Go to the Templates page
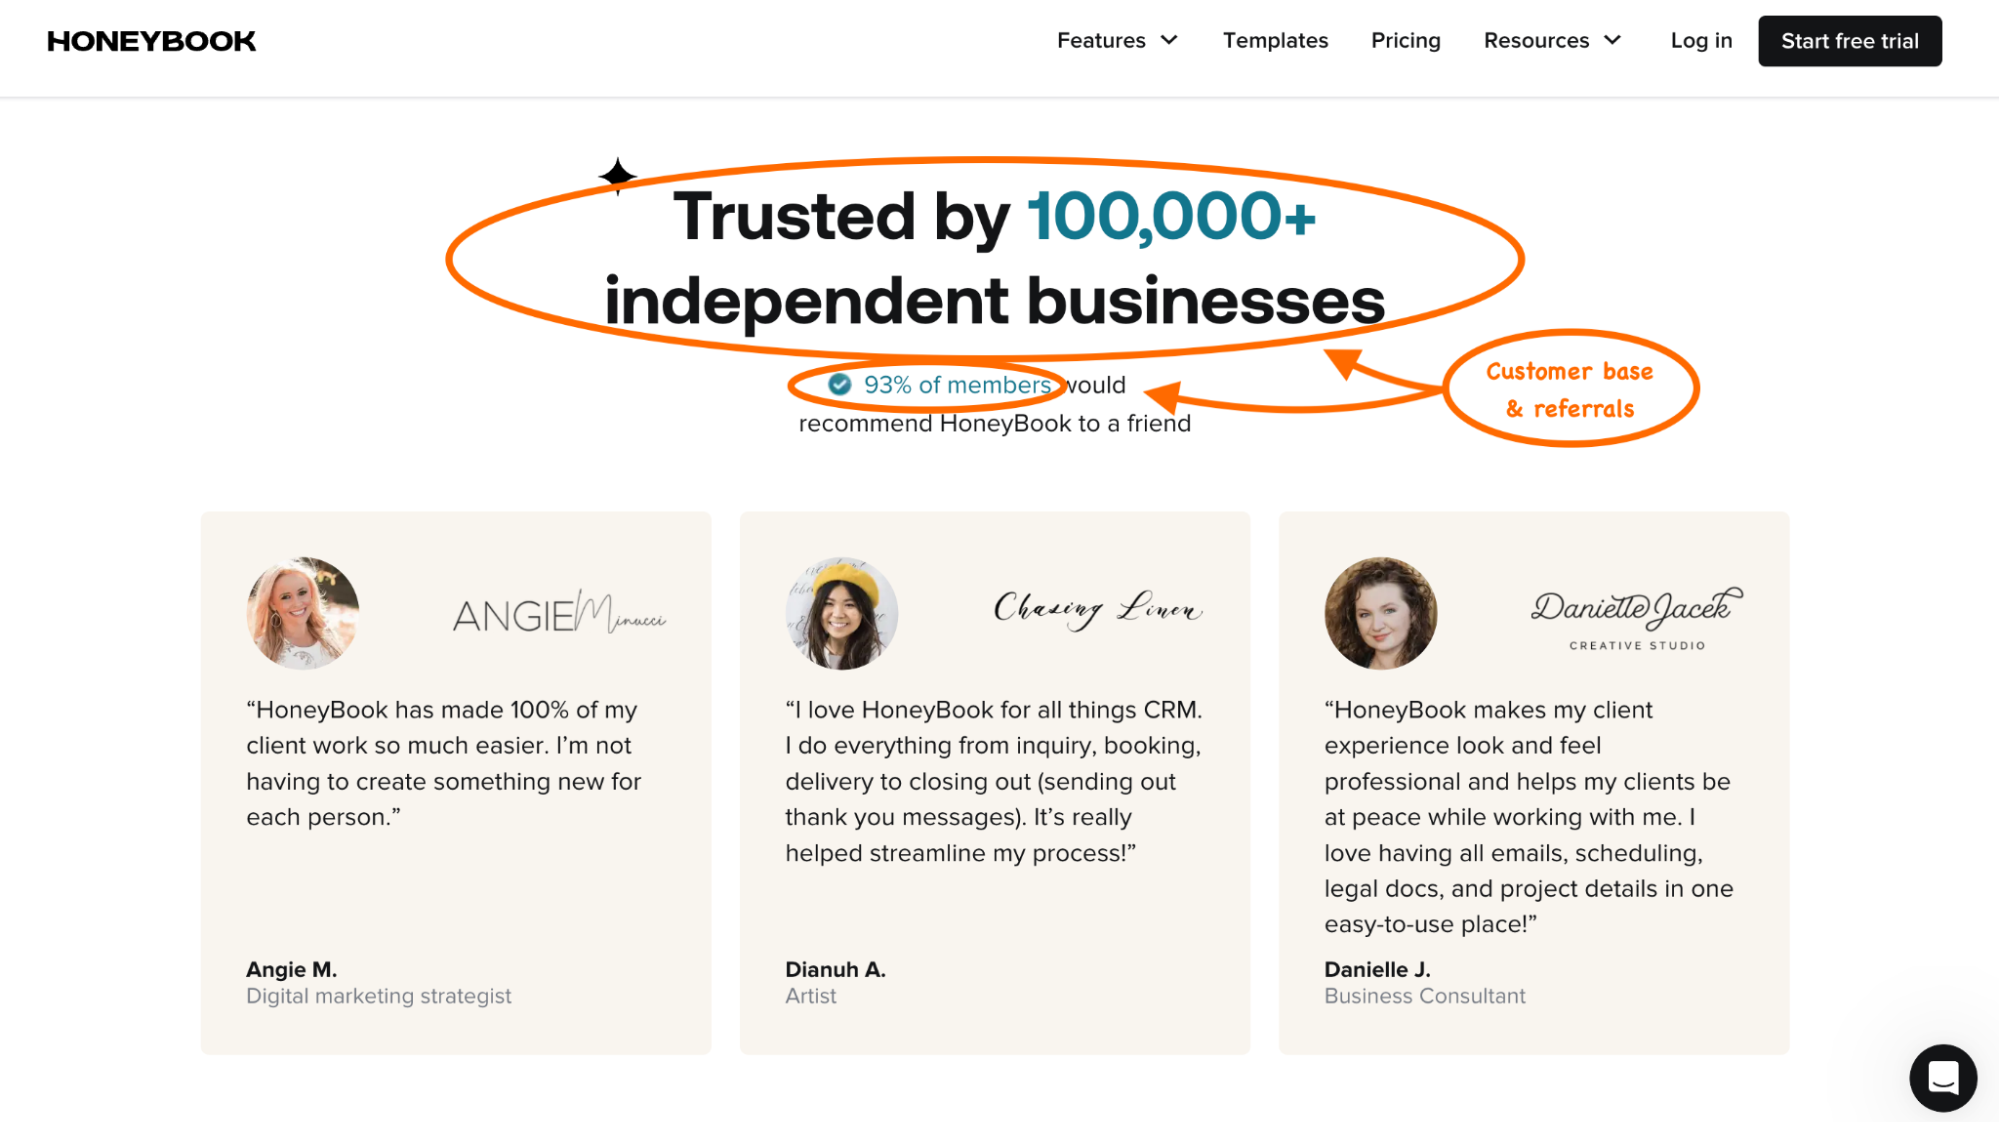This screenshot has width=1999, height=1123. (1275, 41)
